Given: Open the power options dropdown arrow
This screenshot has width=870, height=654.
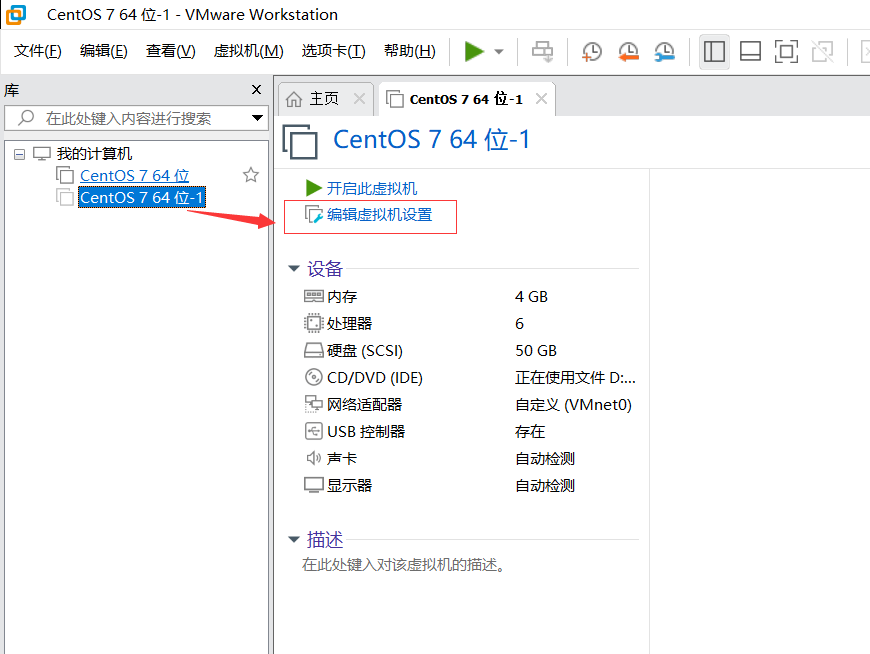Looking at the screenshot, I should tap(499, 52).
